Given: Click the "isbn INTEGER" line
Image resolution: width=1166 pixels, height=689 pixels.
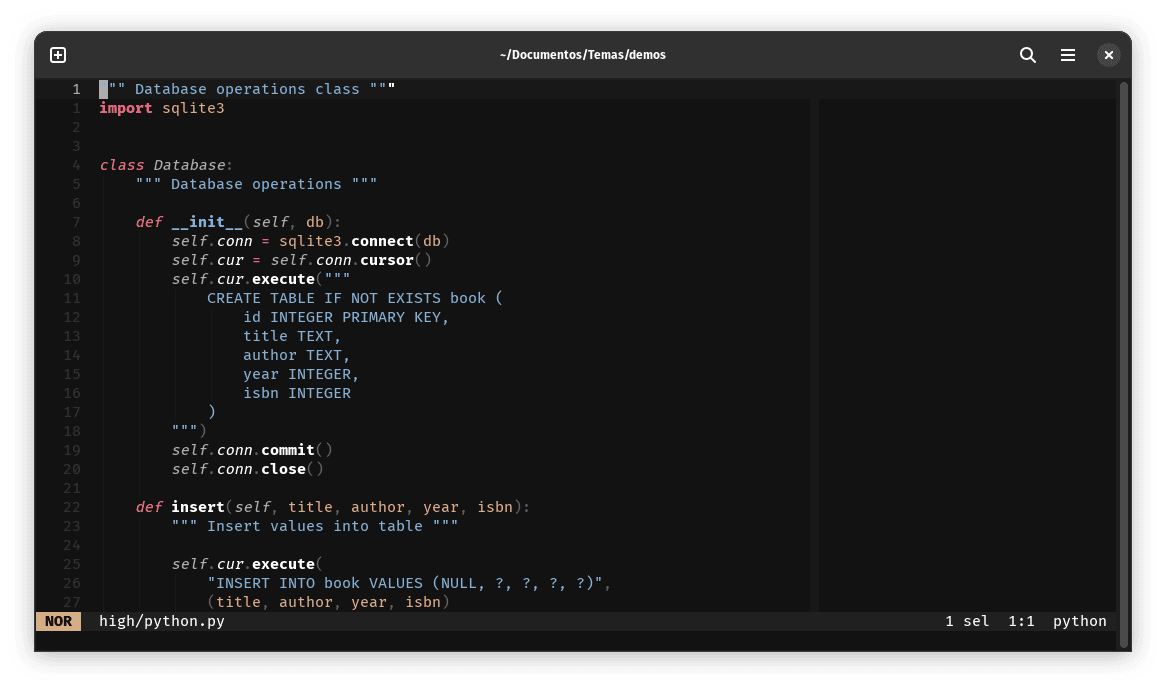Looking at the screenshot, I should pyautogui.click(x=297, y=393).
